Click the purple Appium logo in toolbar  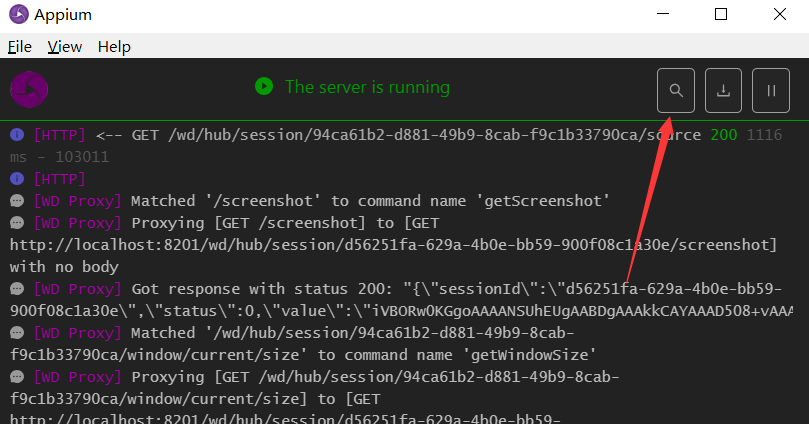[29, 89]
